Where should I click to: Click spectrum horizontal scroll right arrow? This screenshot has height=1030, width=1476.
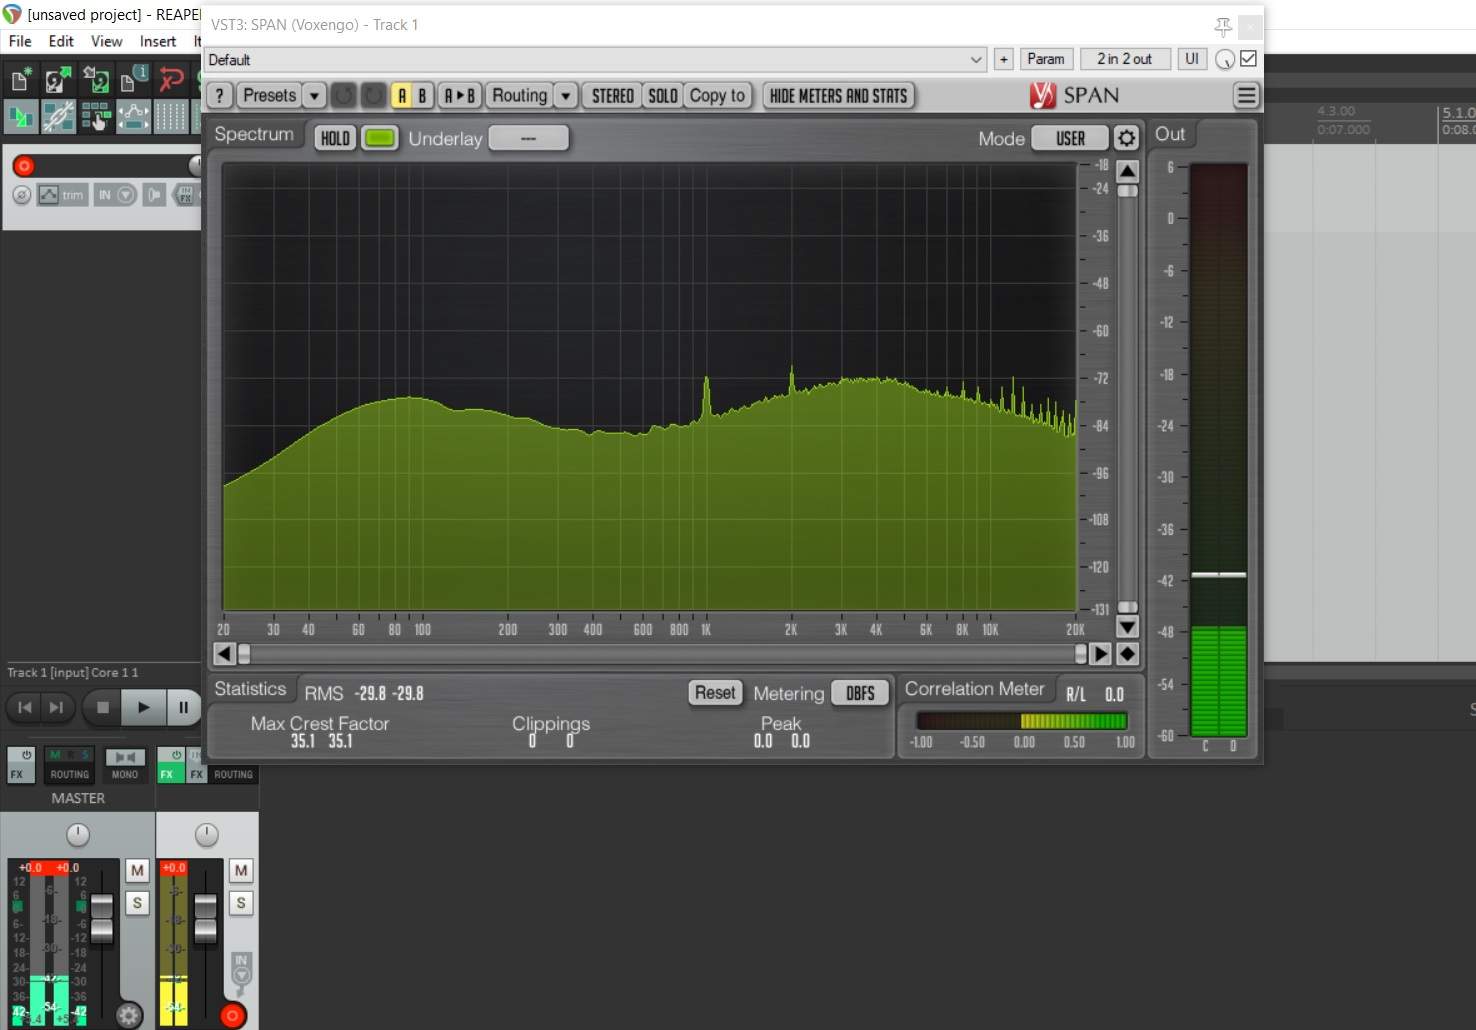(1100, 654)
